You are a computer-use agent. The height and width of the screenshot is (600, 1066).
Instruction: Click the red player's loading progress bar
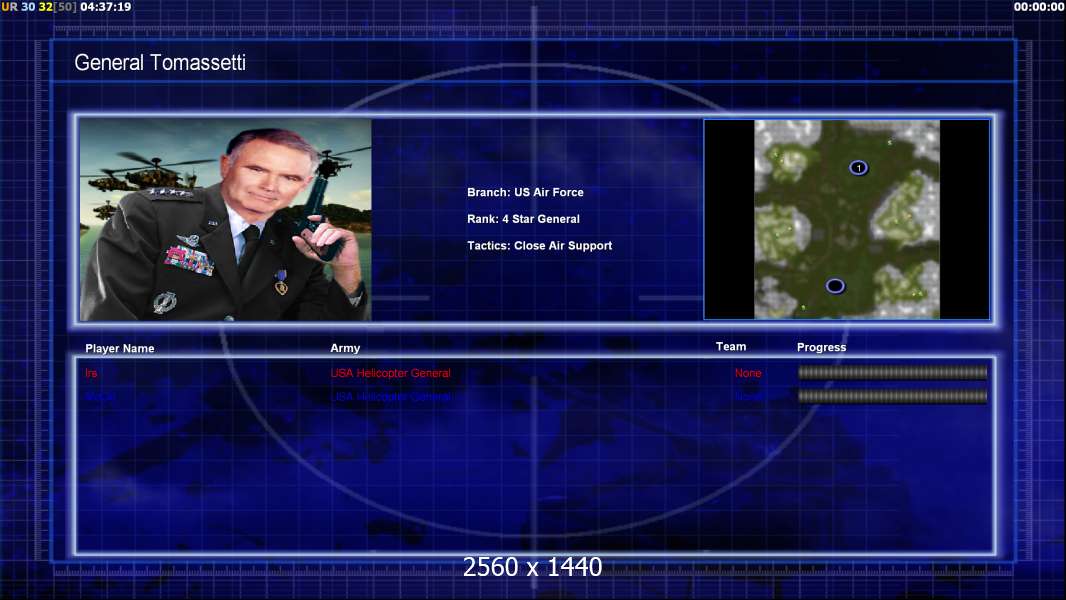click(x=892, y=372)
